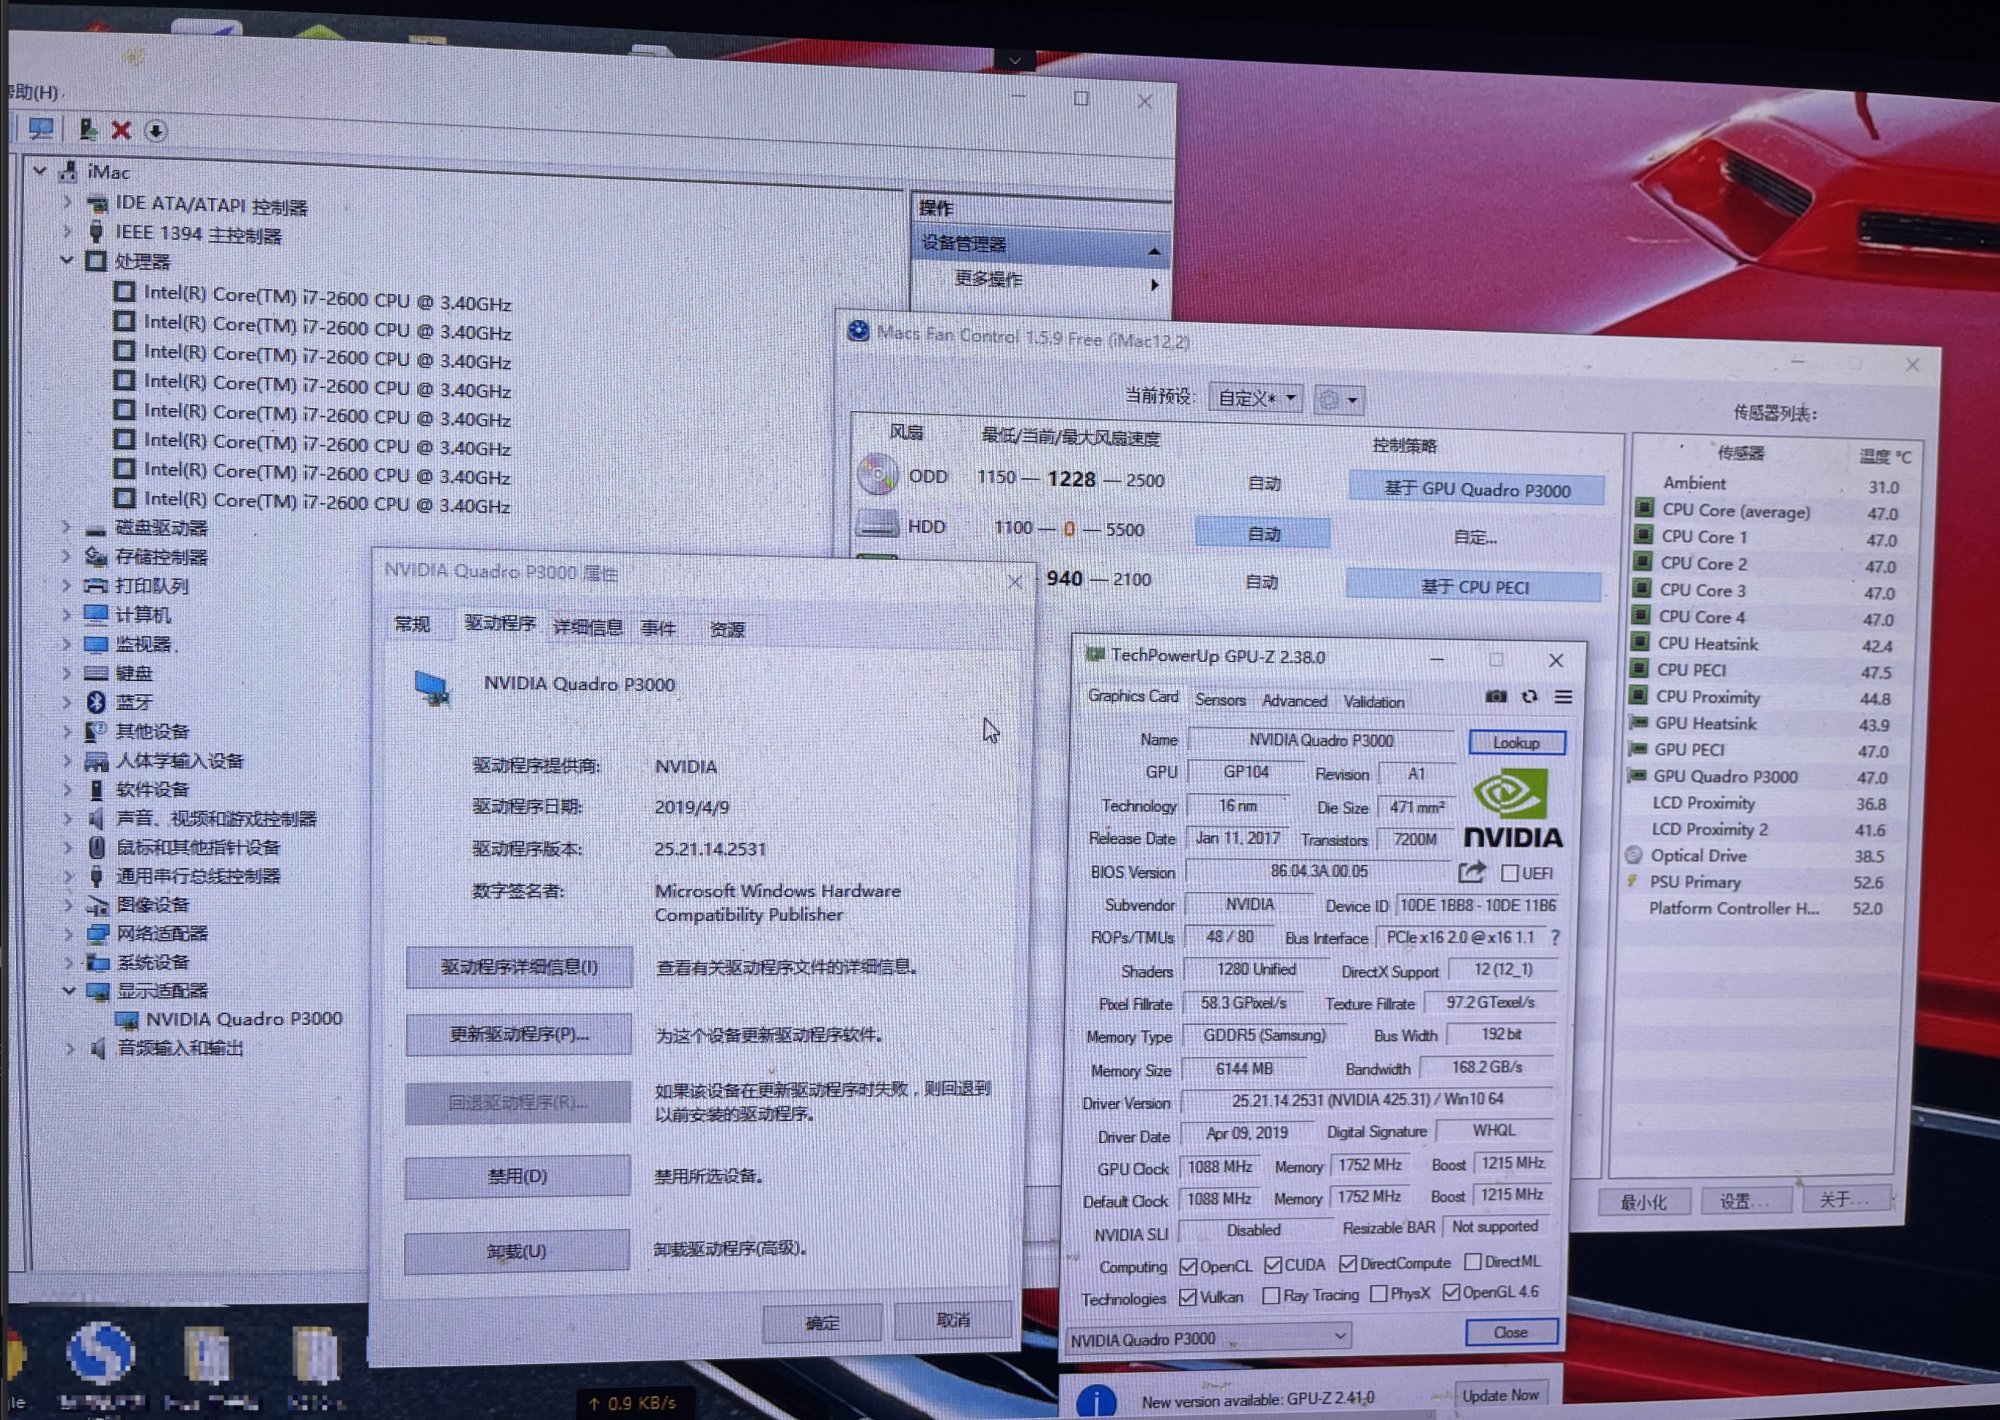Click the BIOS share/export arrow icon
Viewport: 2000px width, 1420px height.
click(1471, 872)
